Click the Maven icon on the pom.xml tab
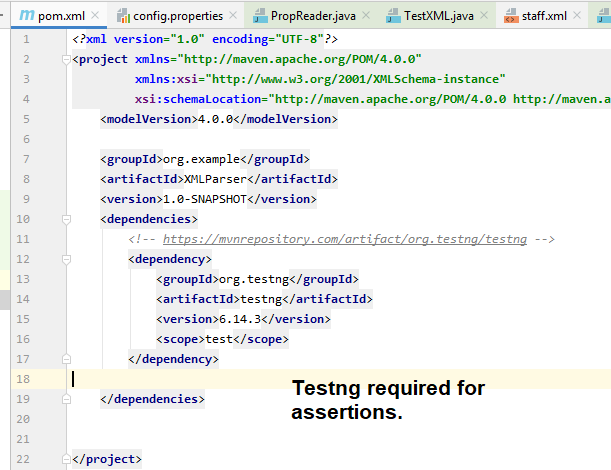 [x=26, y=17]
